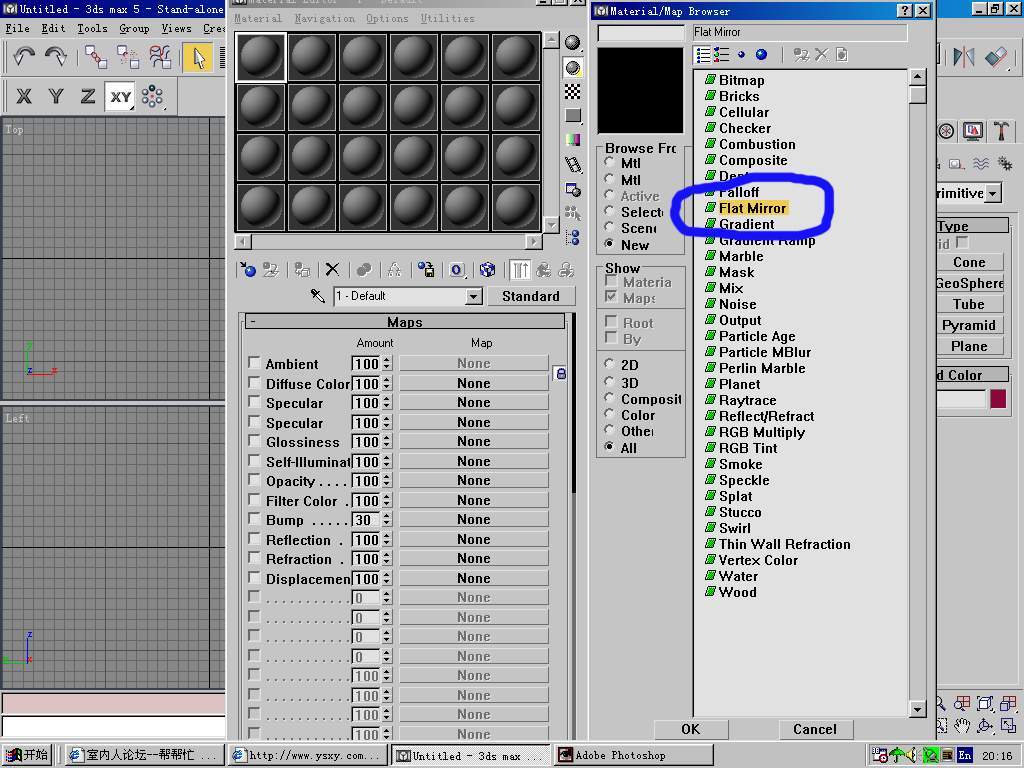Click the XY plane restrict button
The height and width of the screenshot is (768, 1024).
(120, 97)
